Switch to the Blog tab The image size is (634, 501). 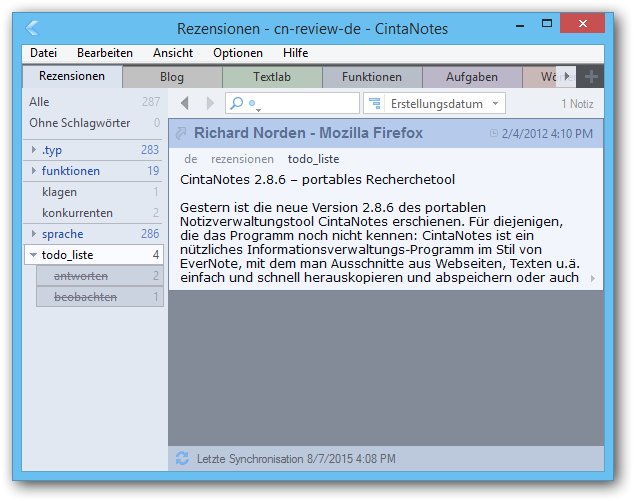coord(172,77)
